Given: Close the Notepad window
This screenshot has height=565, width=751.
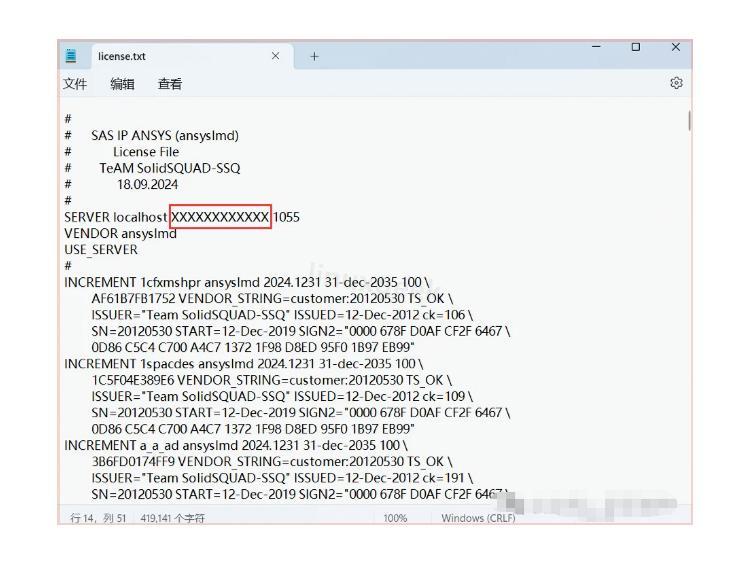Looking at the screenshot, I should point(676,48).
